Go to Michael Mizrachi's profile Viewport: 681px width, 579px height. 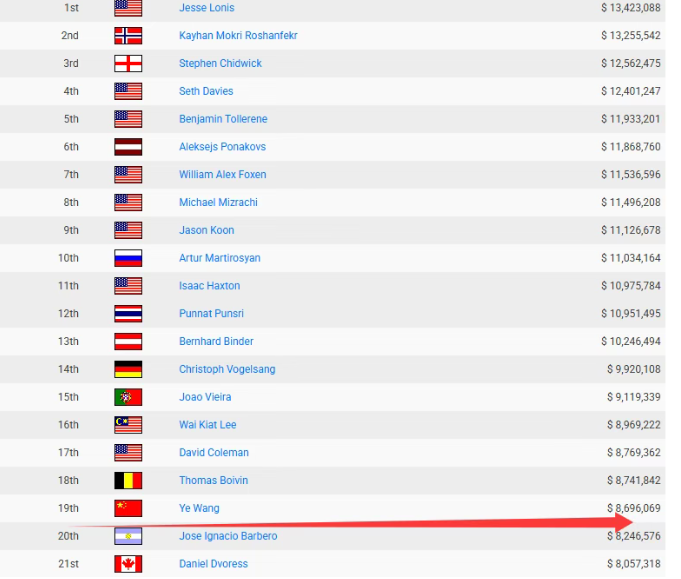218,202
